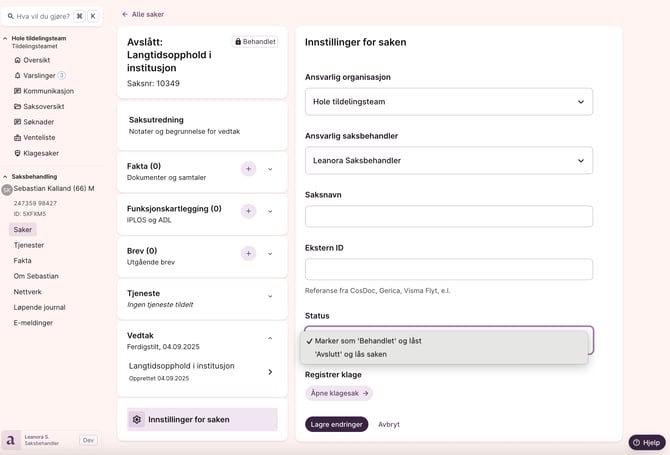Screen dimensions: 670x455
Task: Click Lagre endringer button
Action: pyautogui.click(x=336, y=424)
